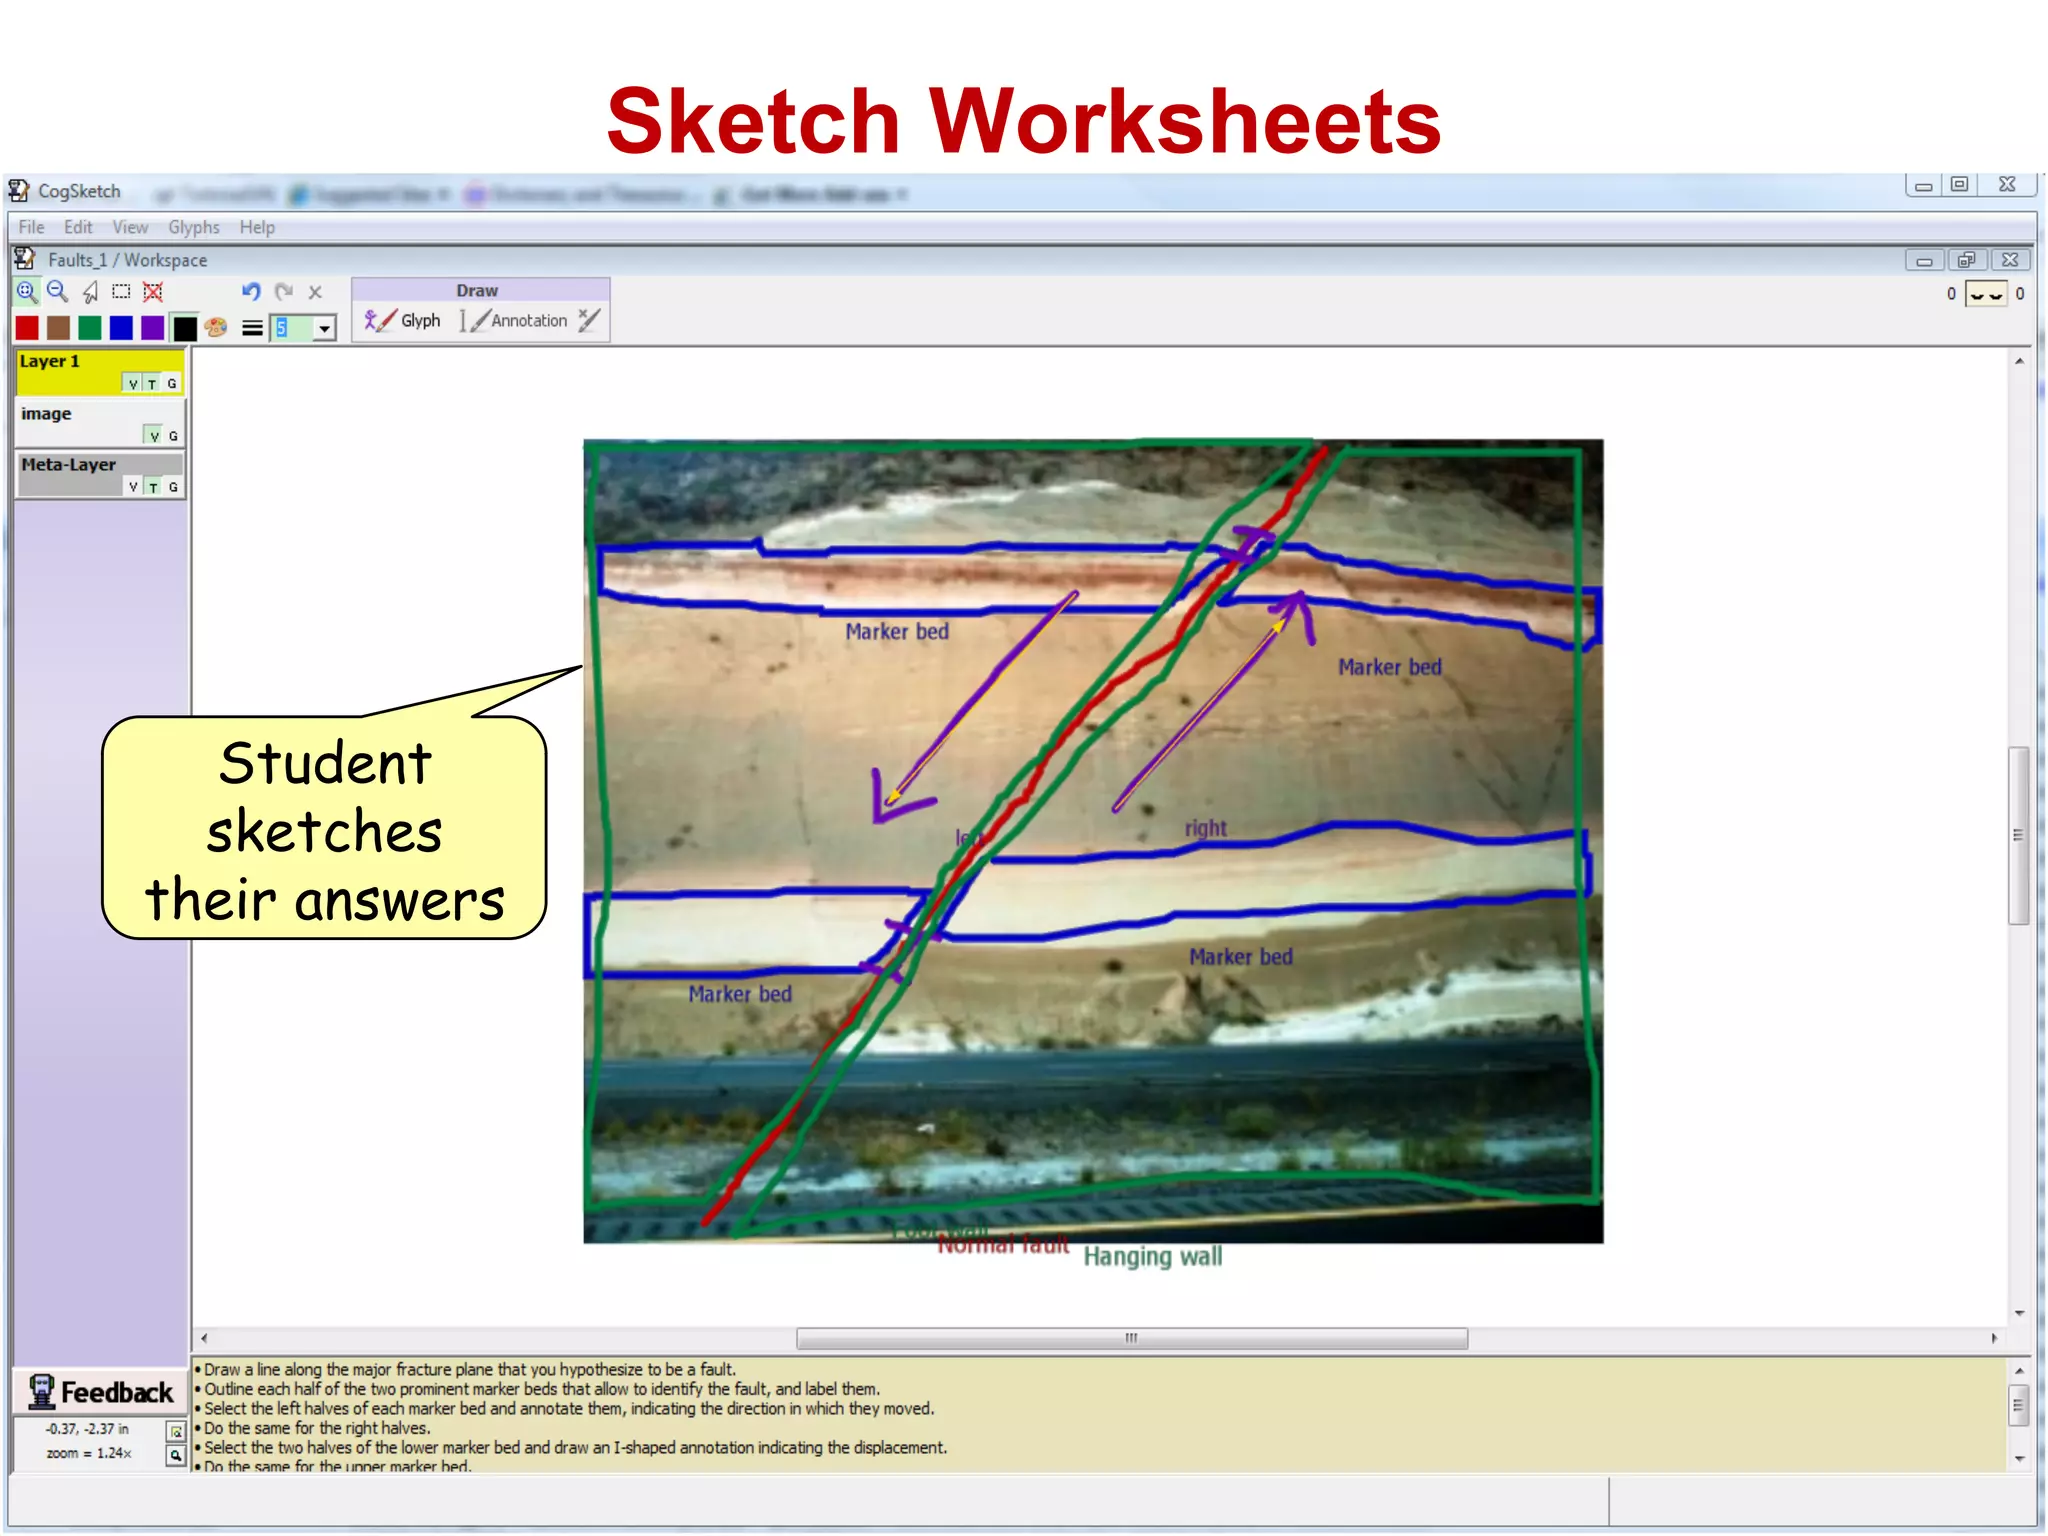The image size is (2048, 1536).
Task: Click the line thickness icon
Action: click(252, 328)
